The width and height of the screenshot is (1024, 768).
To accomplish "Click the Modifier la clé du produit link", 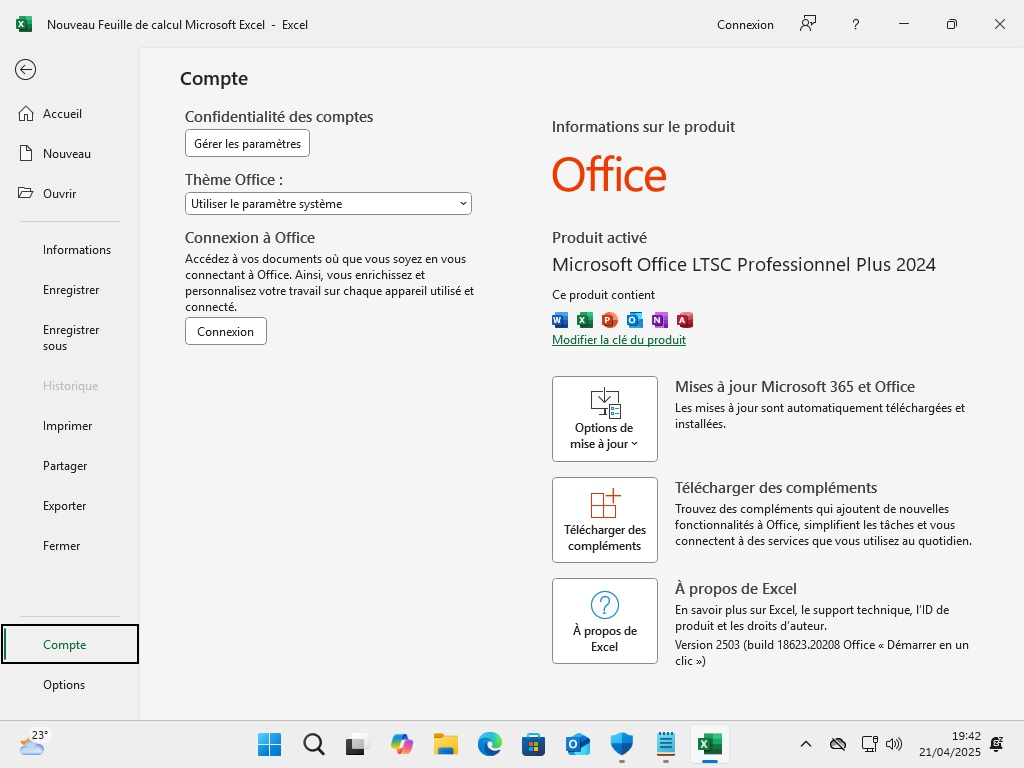I will [619, 340].
